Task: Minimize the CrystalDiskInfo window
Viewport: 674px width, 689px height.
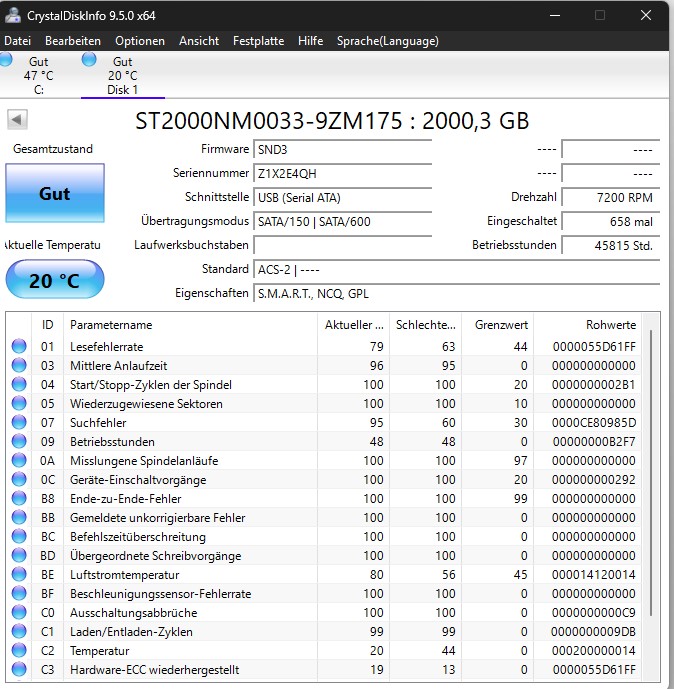Action: pyautogui.click(x=555, y=15)
